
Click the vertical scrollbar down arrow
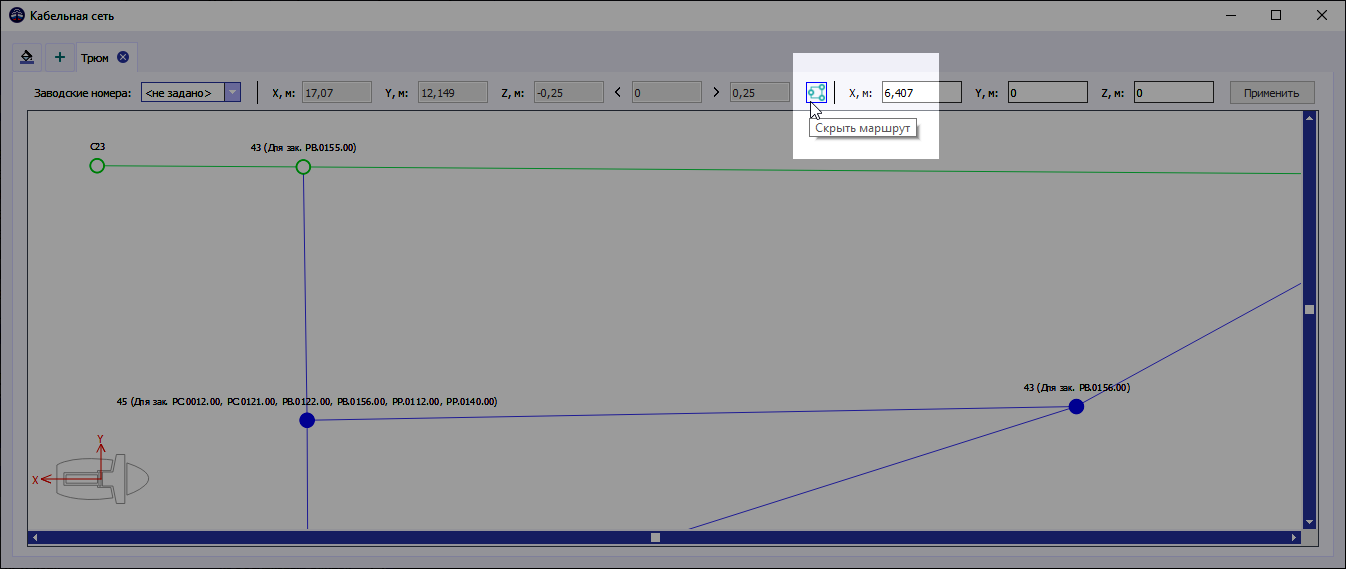[x=1309, y=522]
